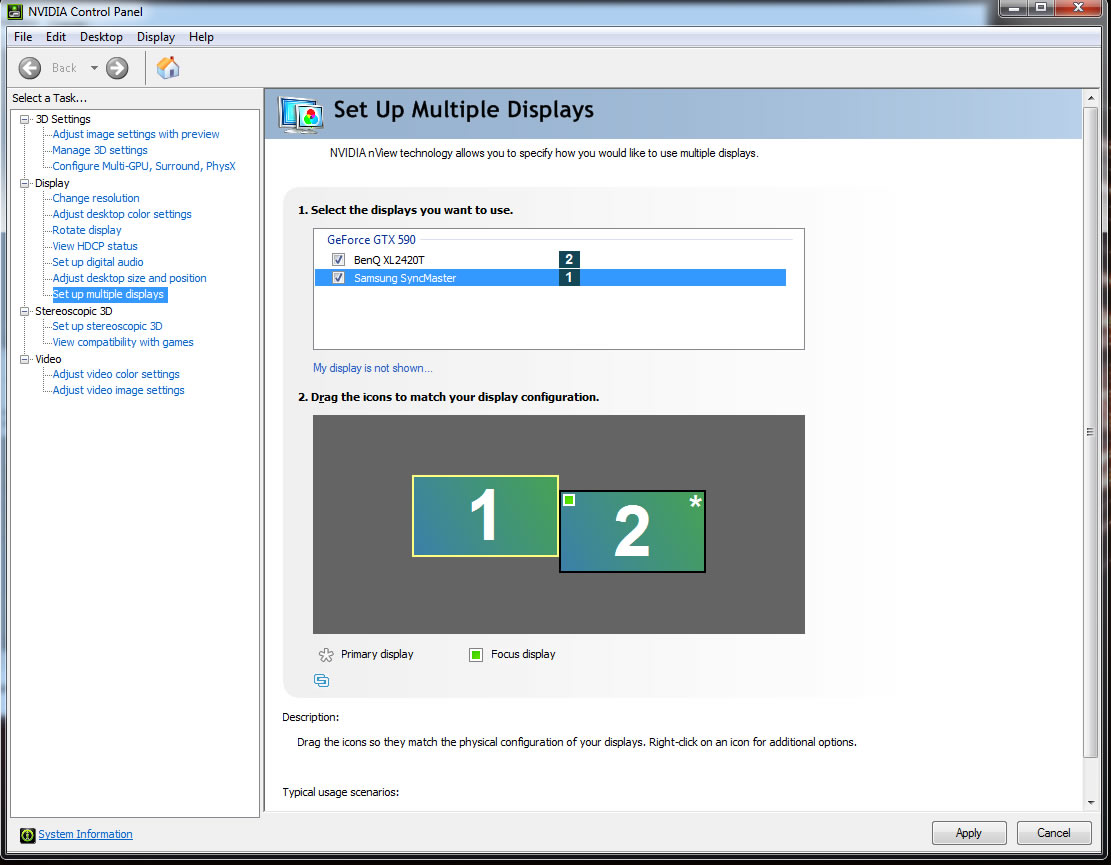The height and width of the screenshot is (865, 1111).
Task: Select display 2 icon in layout area
Action: [x=632, y=532]
